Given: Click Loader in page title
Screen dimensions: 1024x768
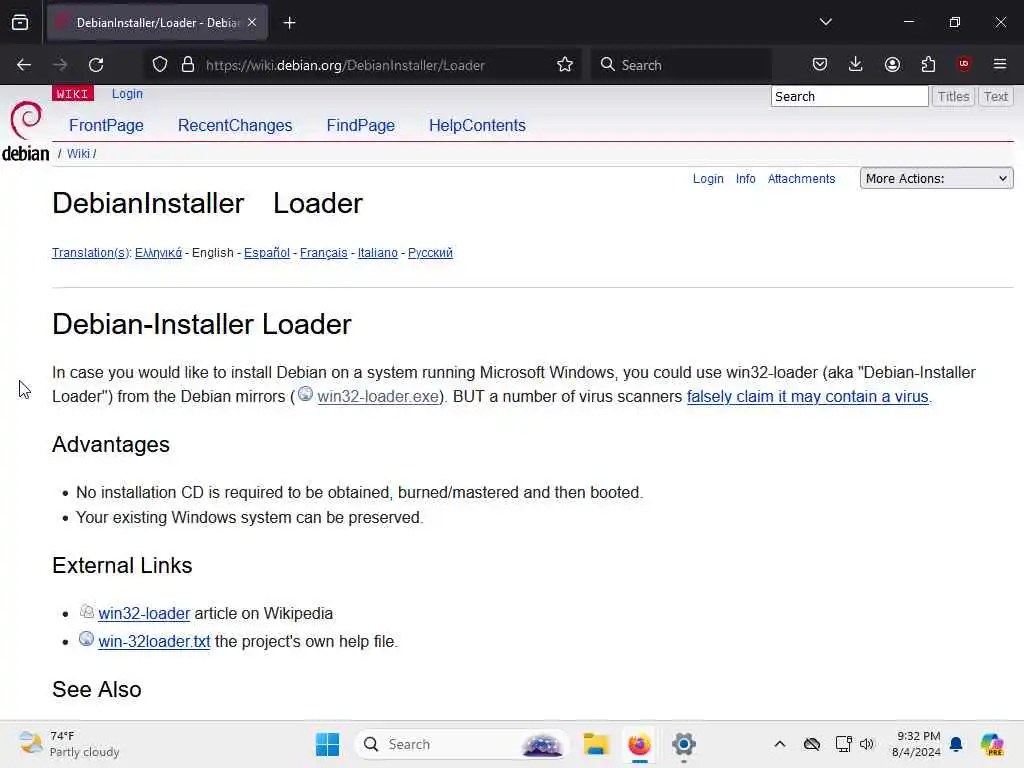Looking at the screenshot, I should [x=317, y=203].
